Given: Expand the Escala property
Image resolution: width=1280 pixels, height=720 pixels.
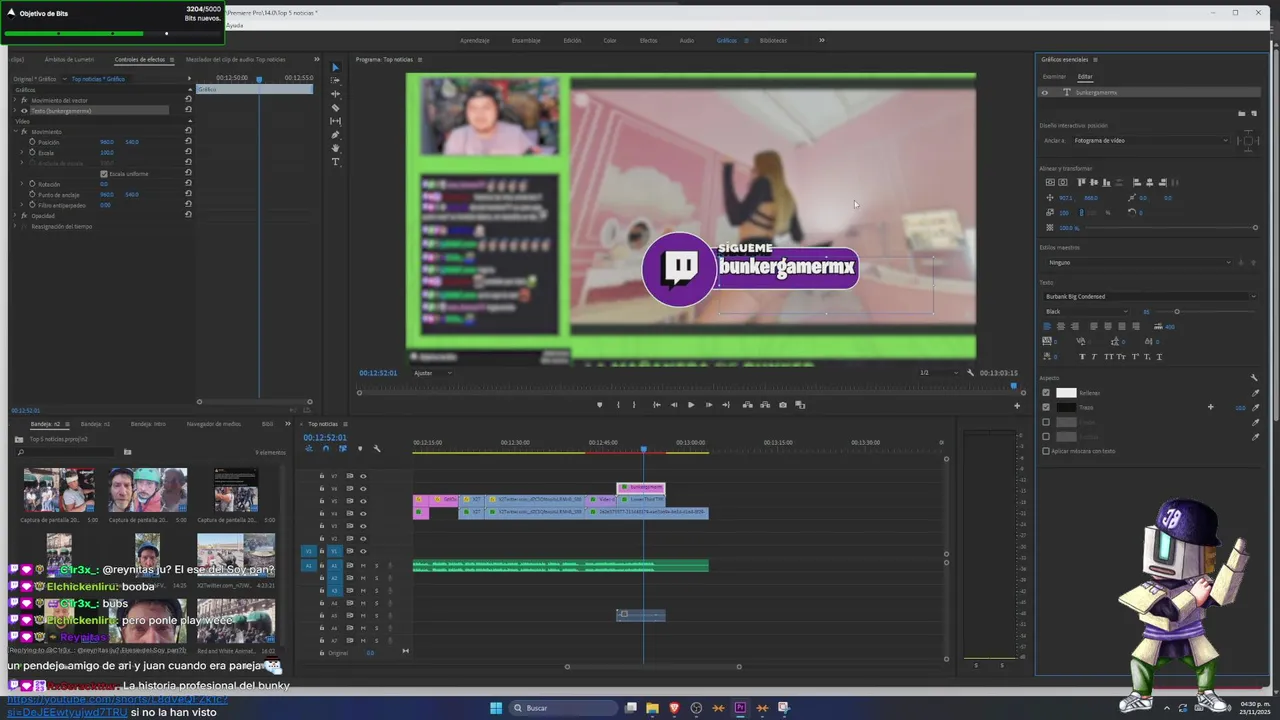Looking at the screenshot, I should pos(24,152).
